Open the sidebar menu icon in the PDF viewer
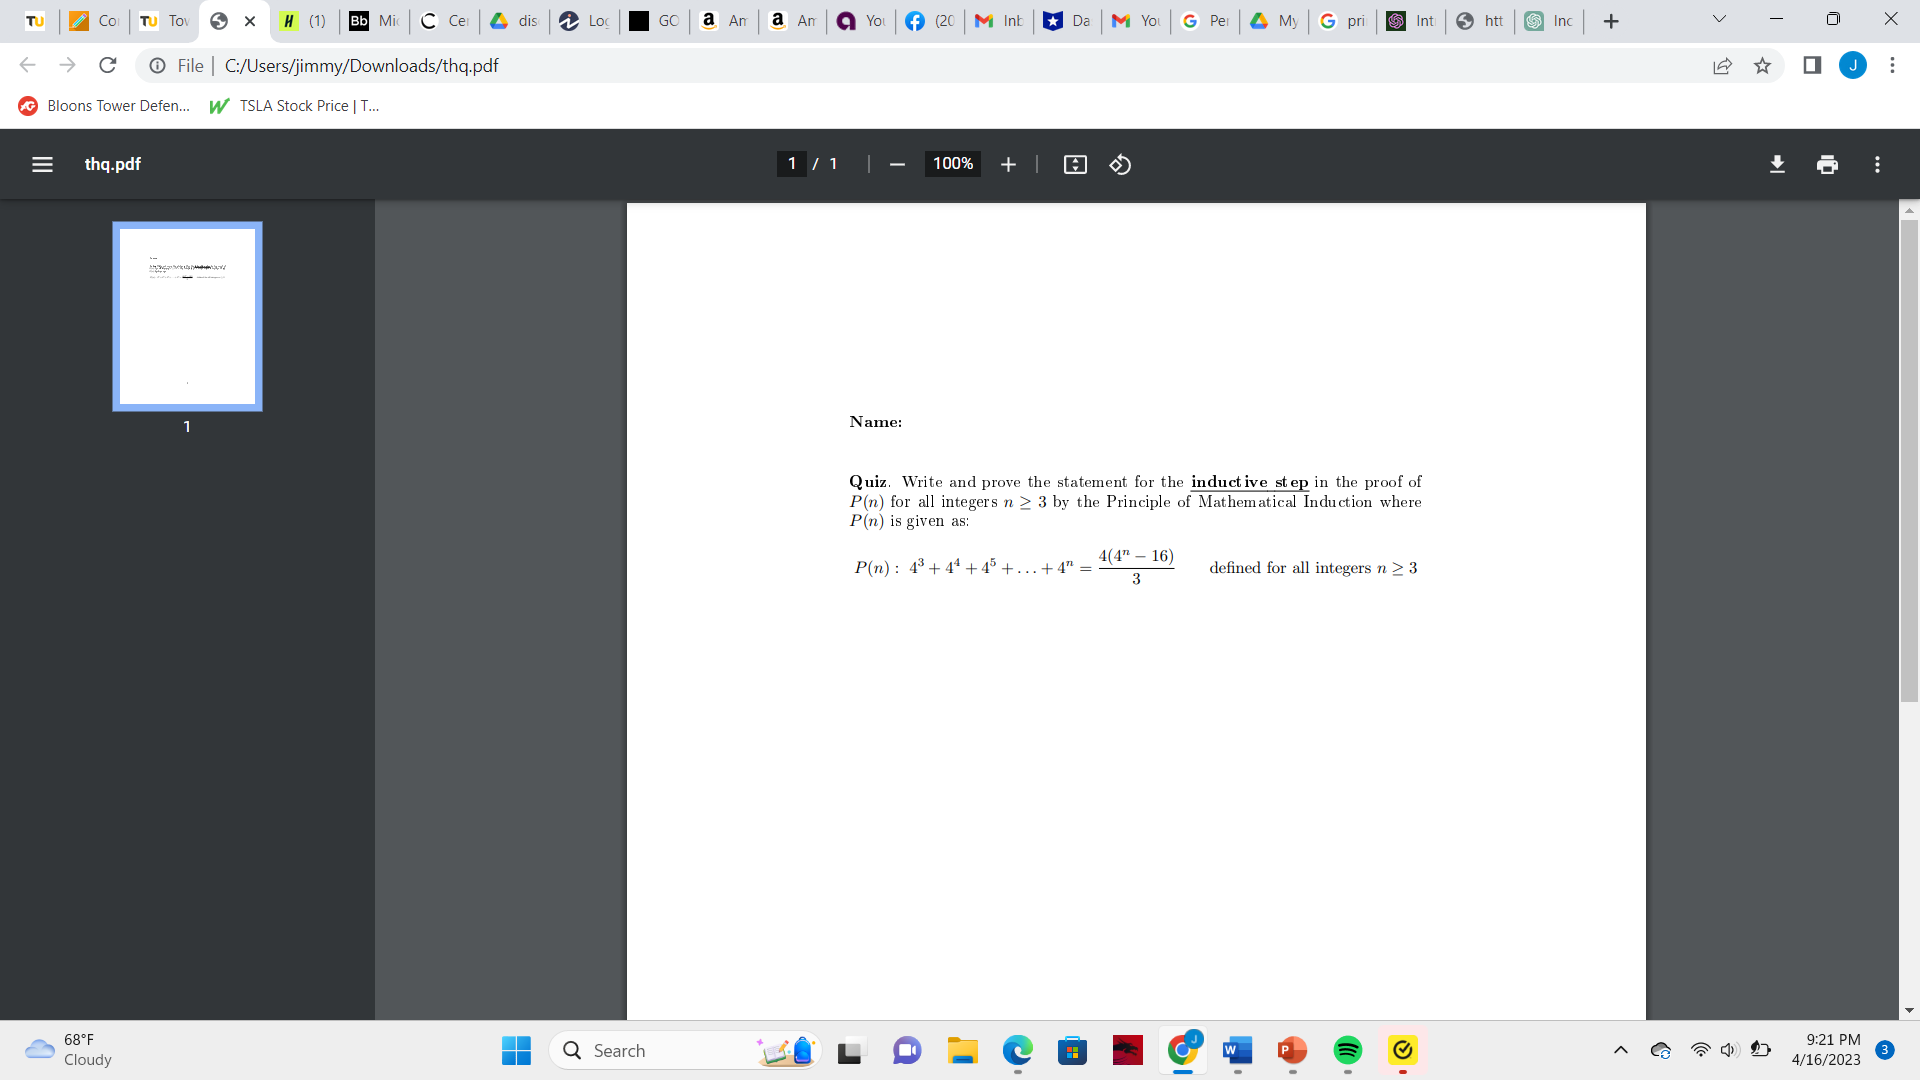This screenshot has width=1920, height=1080. [42, 164]
